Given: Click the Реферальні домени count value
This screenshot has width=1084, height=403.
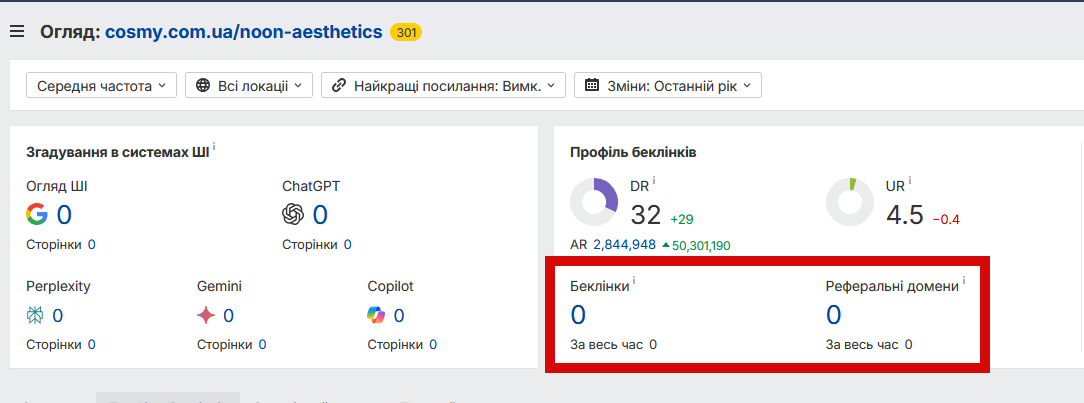Looking at the screenshot, I should coord(833,315).
